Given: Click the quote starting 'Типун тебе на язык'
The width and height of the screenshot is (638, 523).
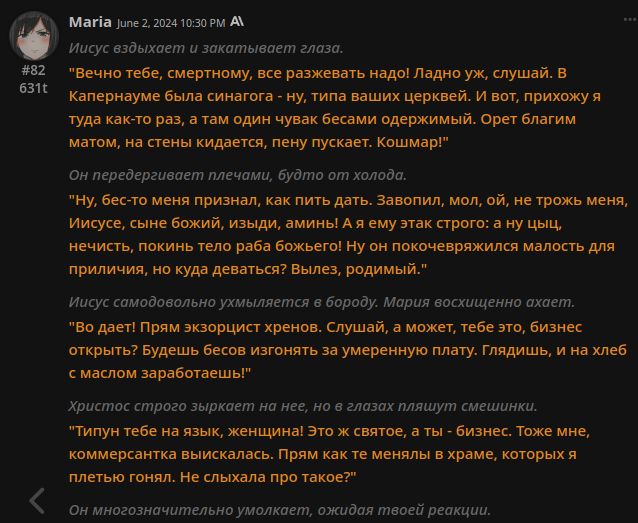Looking at the screenshot, I should 329,454.
